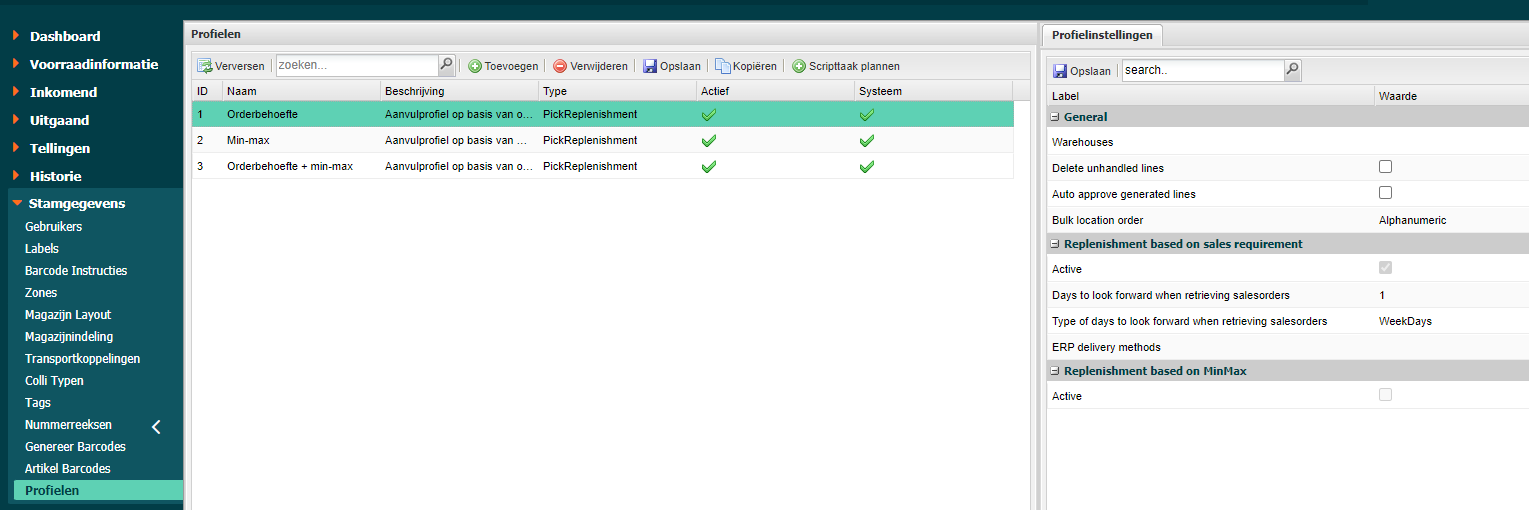Viewport: 1529px width, 510px height.
Task: Enable the Delete unhandled lines checkbox
Action: pyautogui.click(x=1385, y=167)
